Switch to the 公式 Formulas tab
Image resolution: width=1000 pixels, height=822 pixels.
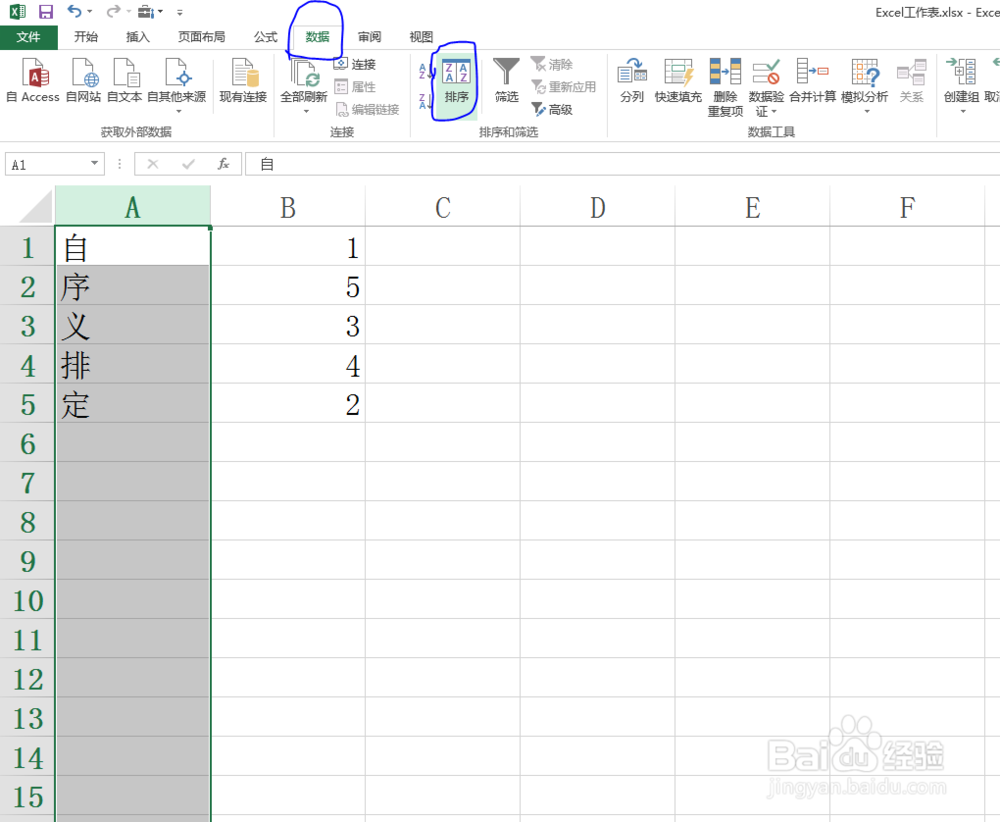pyautogui.click(x=265, y=37)
